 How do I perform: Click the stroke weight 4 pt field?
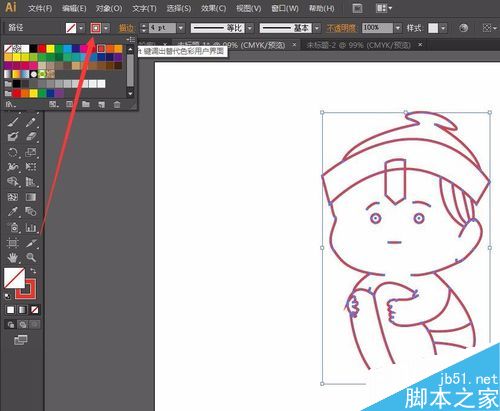click(162, 28)
